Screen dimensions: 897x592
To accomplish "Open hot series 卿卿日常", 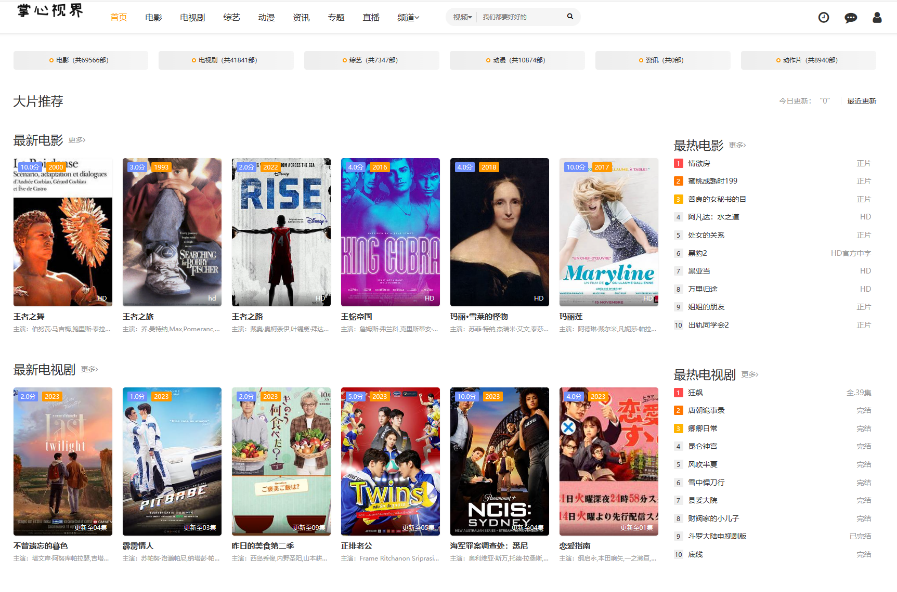I will [x=702, y=428].
